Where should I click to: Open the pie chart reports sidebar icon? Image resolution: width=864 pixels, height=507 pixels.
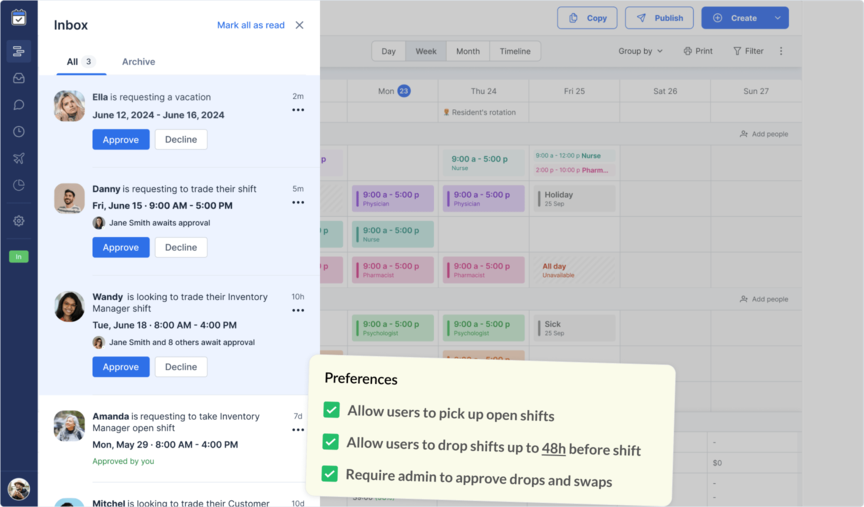pyautogui.click(x=18, y=185)
